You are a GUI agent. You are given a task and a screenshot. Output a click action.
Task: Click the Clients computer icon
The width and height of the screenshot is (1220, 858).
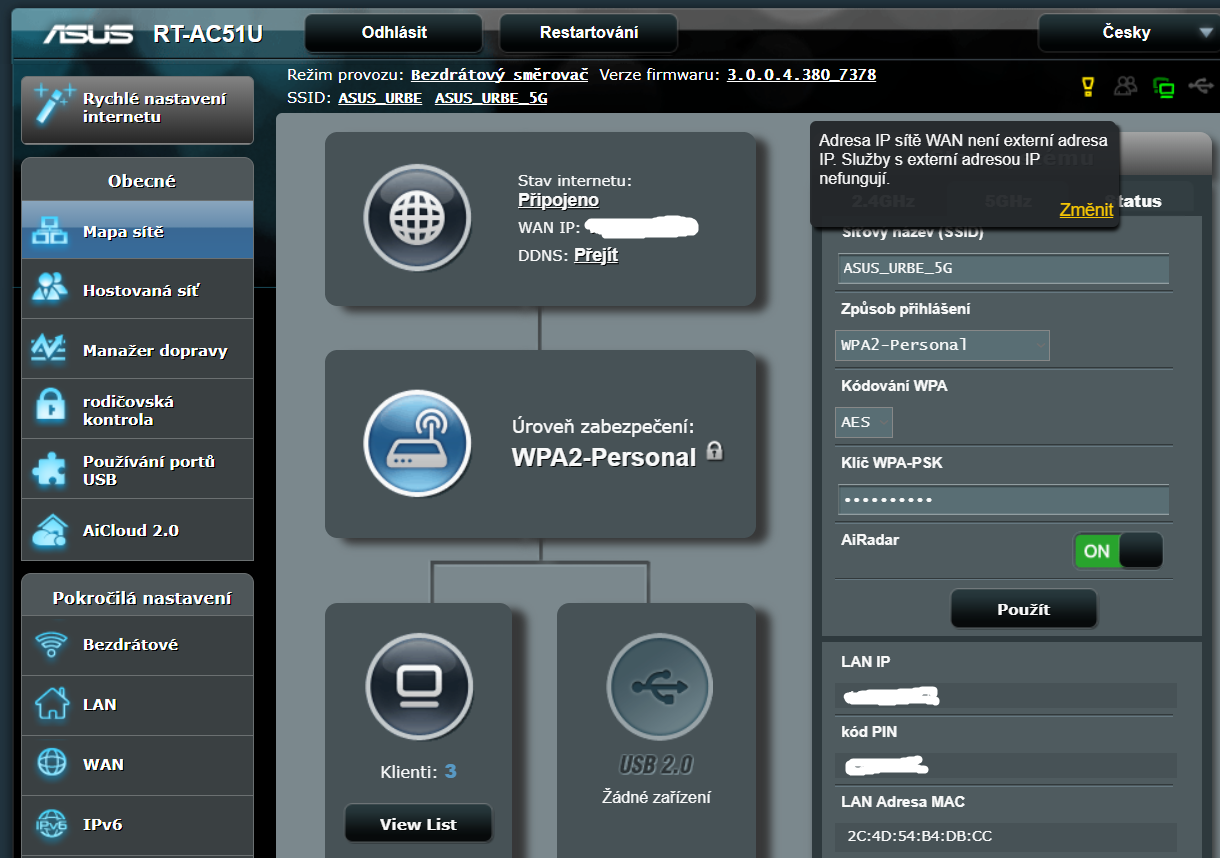pyautogui.click(x=418, y=686)
